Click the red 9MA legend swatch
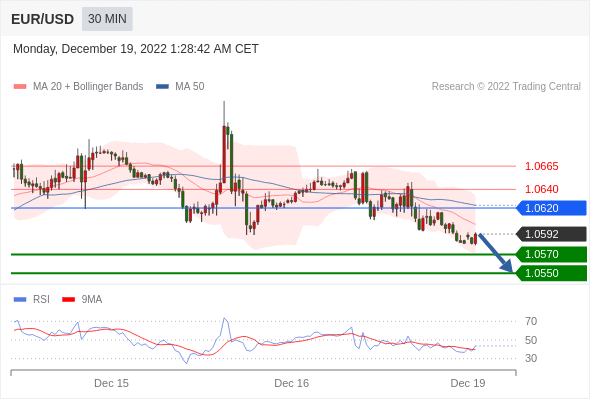 coord(68,300)
